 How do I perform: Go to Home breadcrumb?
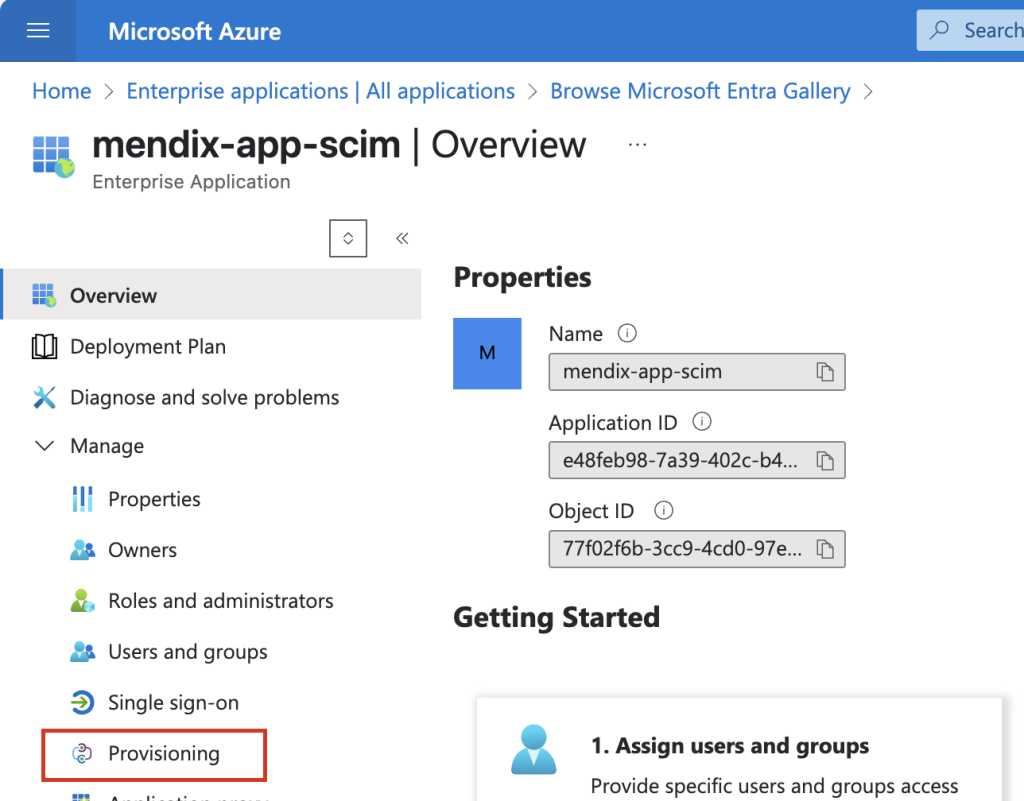click(62, 91)
